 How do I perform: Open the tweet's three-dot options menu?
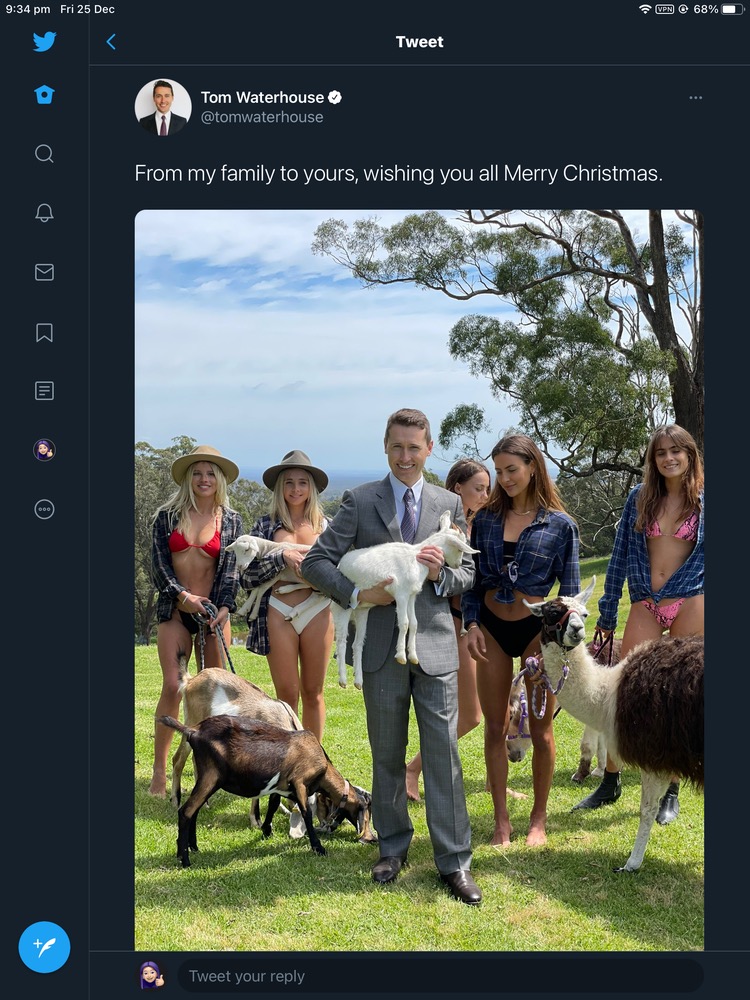click(695, 98)
